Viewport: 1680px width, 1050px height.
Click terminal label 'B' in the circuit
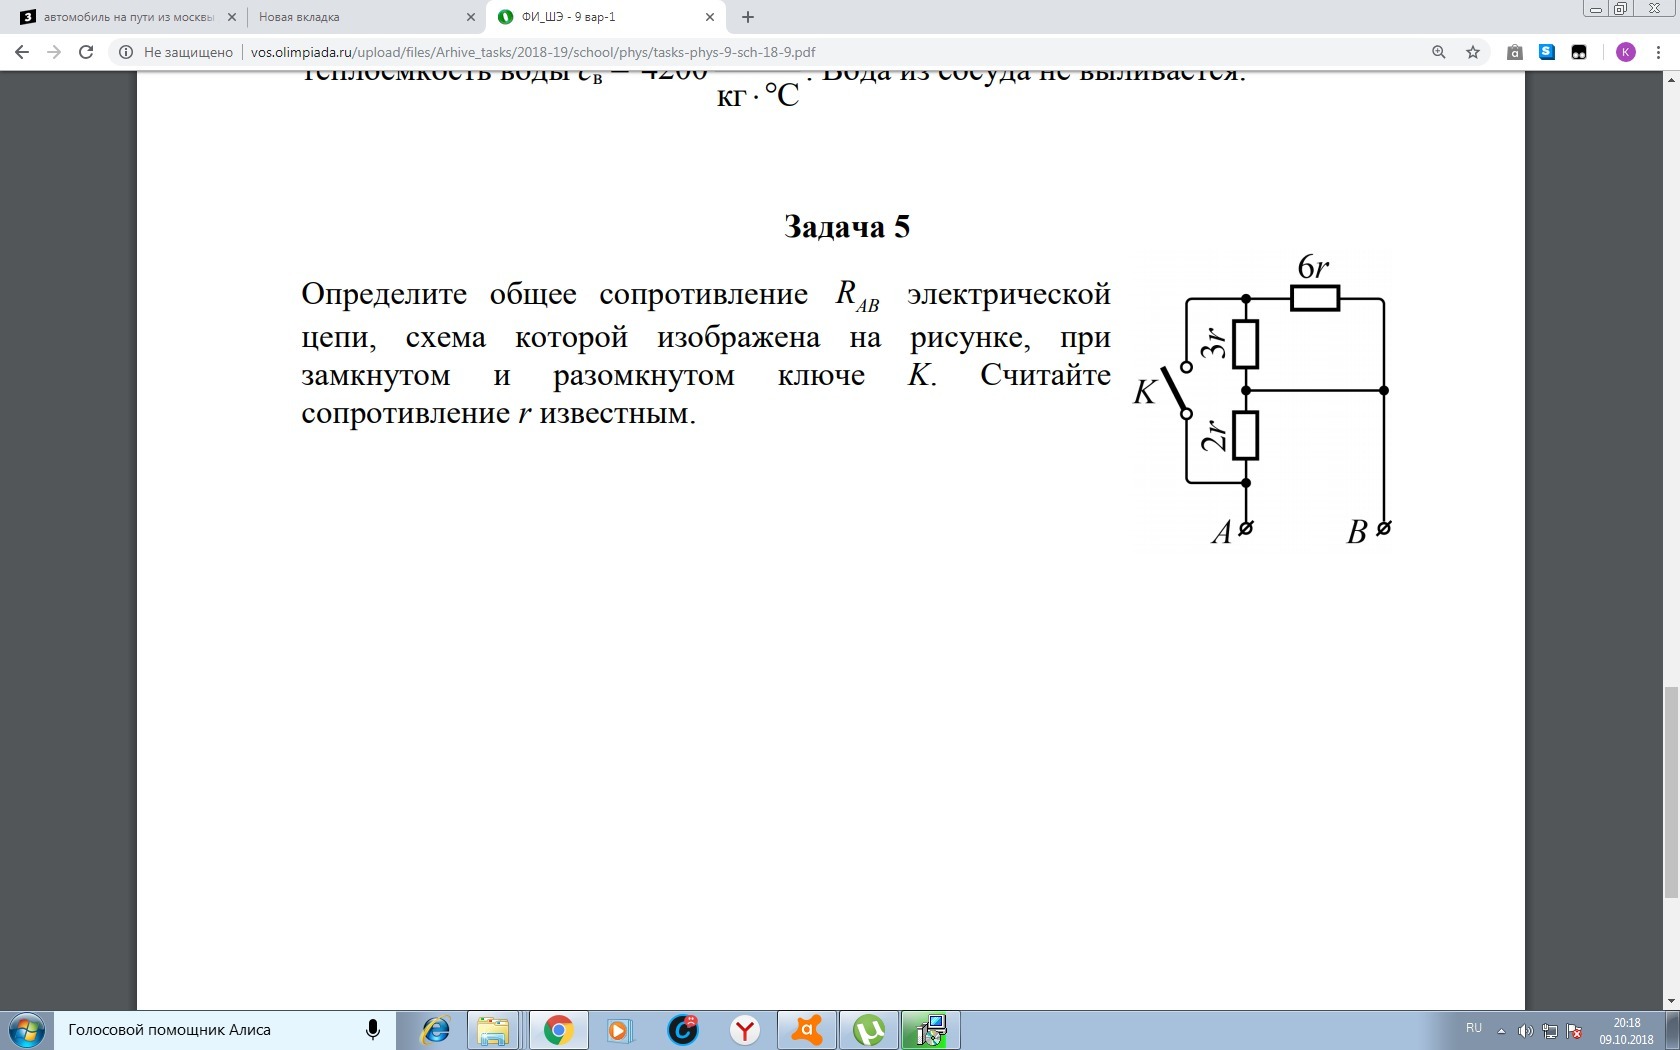[1357, 533]
